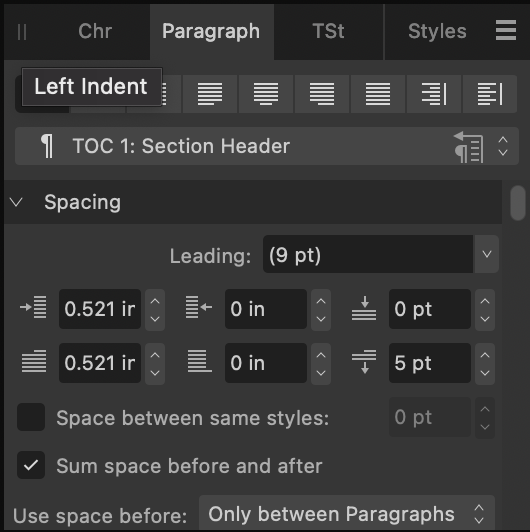The height and width of the screenshot is (532, 530).
Task: Select justify all alignment icon
Action: (378, 94)
